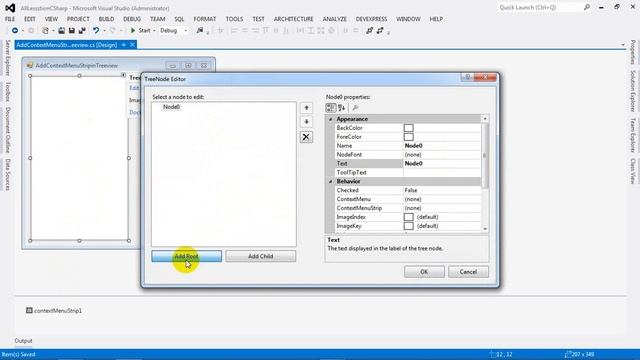Screen dimensions: 640x360
Task: Click the Add Root button
Action: [187, 256]
